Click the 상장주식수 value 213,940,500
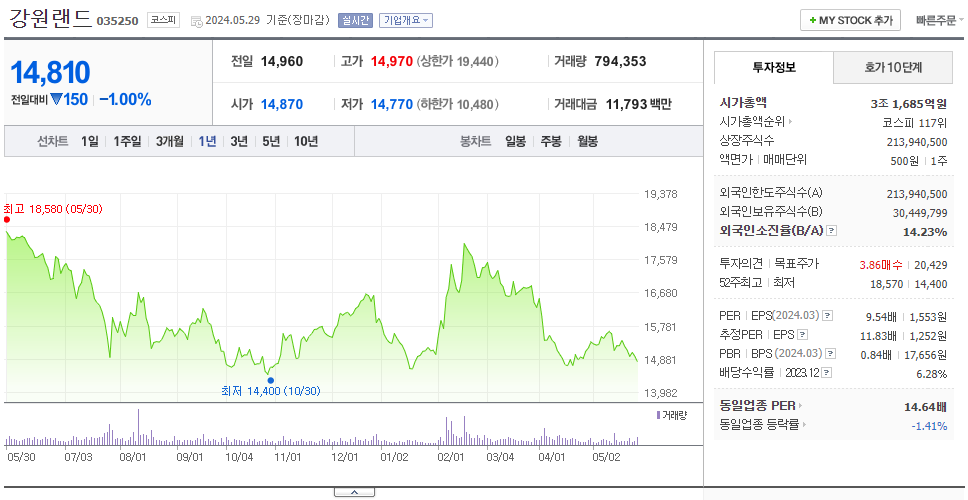 click(x=917, y=141)
